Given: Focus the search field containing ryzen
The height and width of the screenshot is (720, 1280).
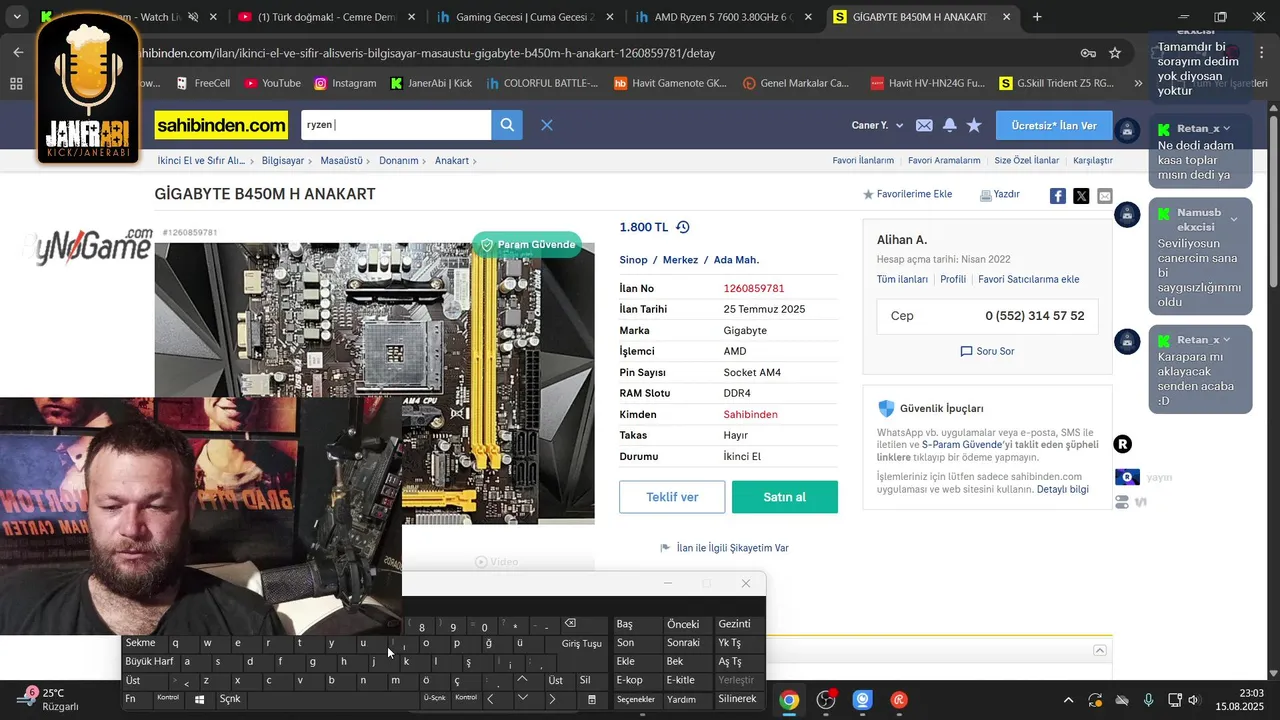Looking at the screenshot, I should (396, 125).
